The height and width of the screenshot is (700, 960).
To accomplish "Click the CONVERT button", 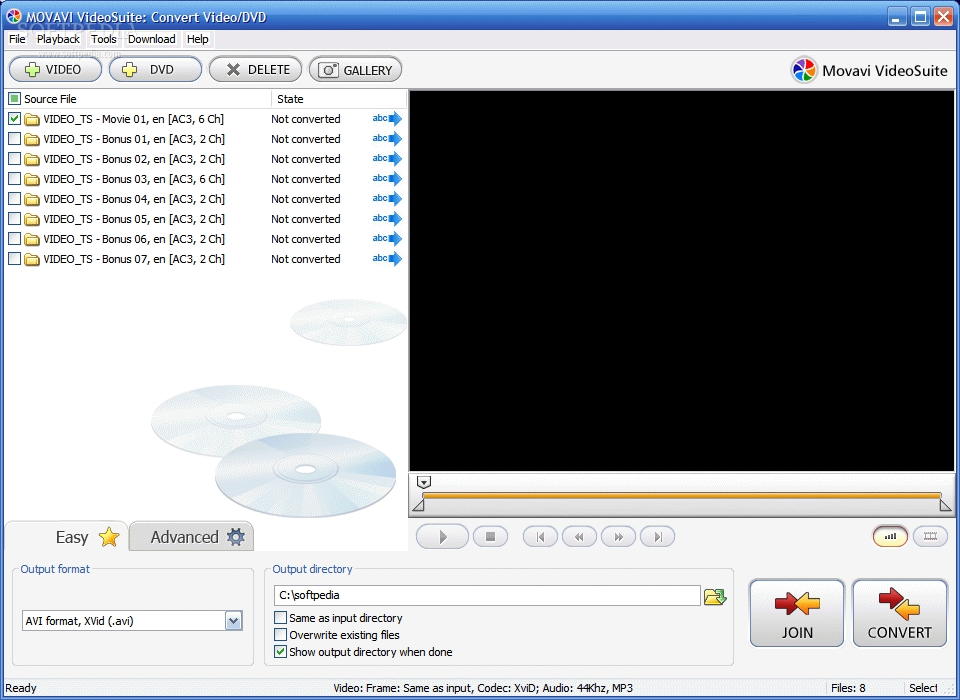I will [900, 613].
